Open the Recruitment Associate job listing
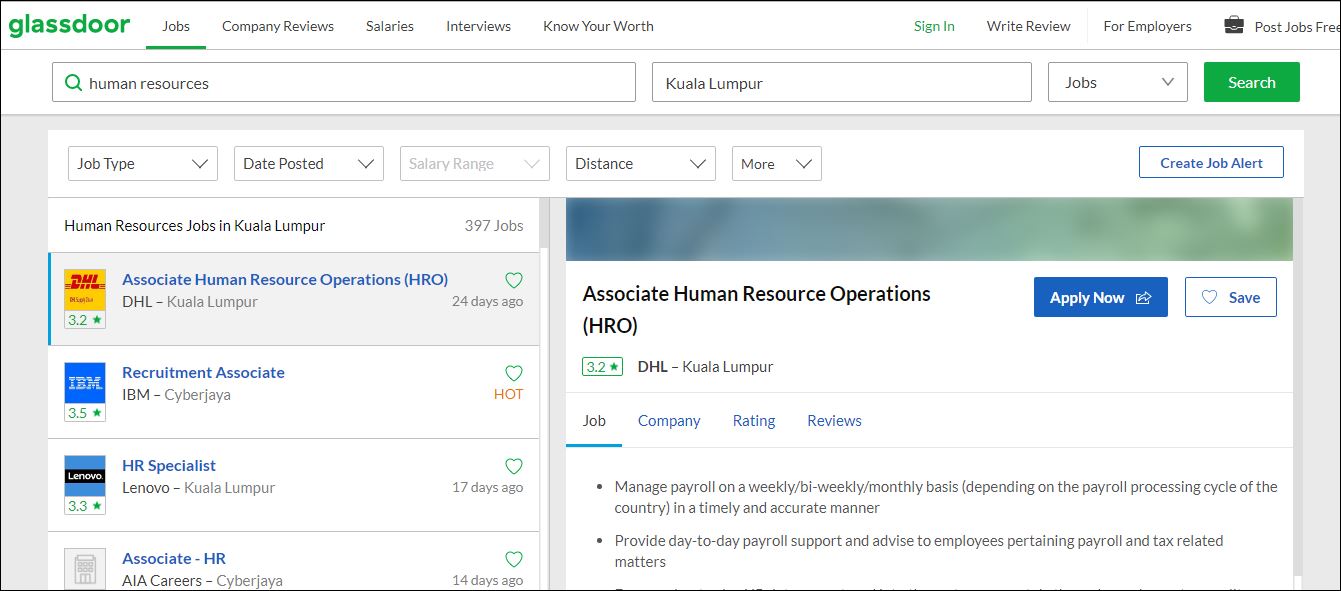Viewport: 1341px width, 591px height. pos(203,373)
